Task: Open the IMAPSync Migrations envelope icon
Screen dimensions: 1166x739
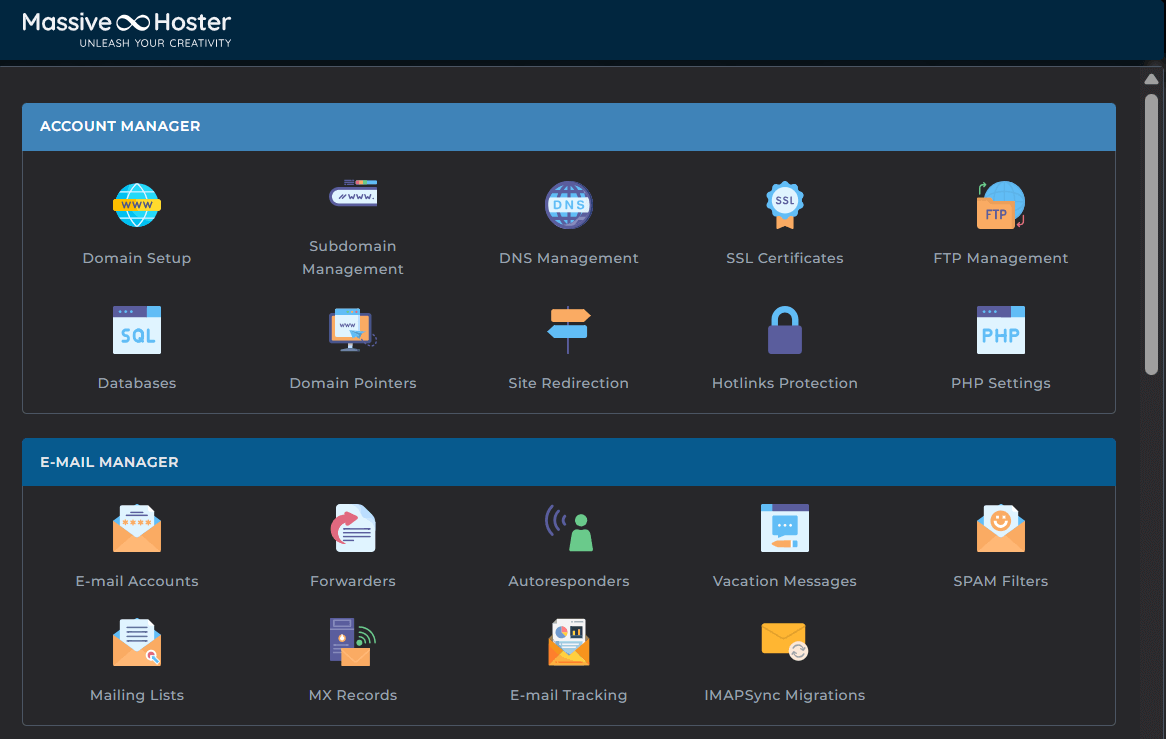Action: click(x=784, y=641)
